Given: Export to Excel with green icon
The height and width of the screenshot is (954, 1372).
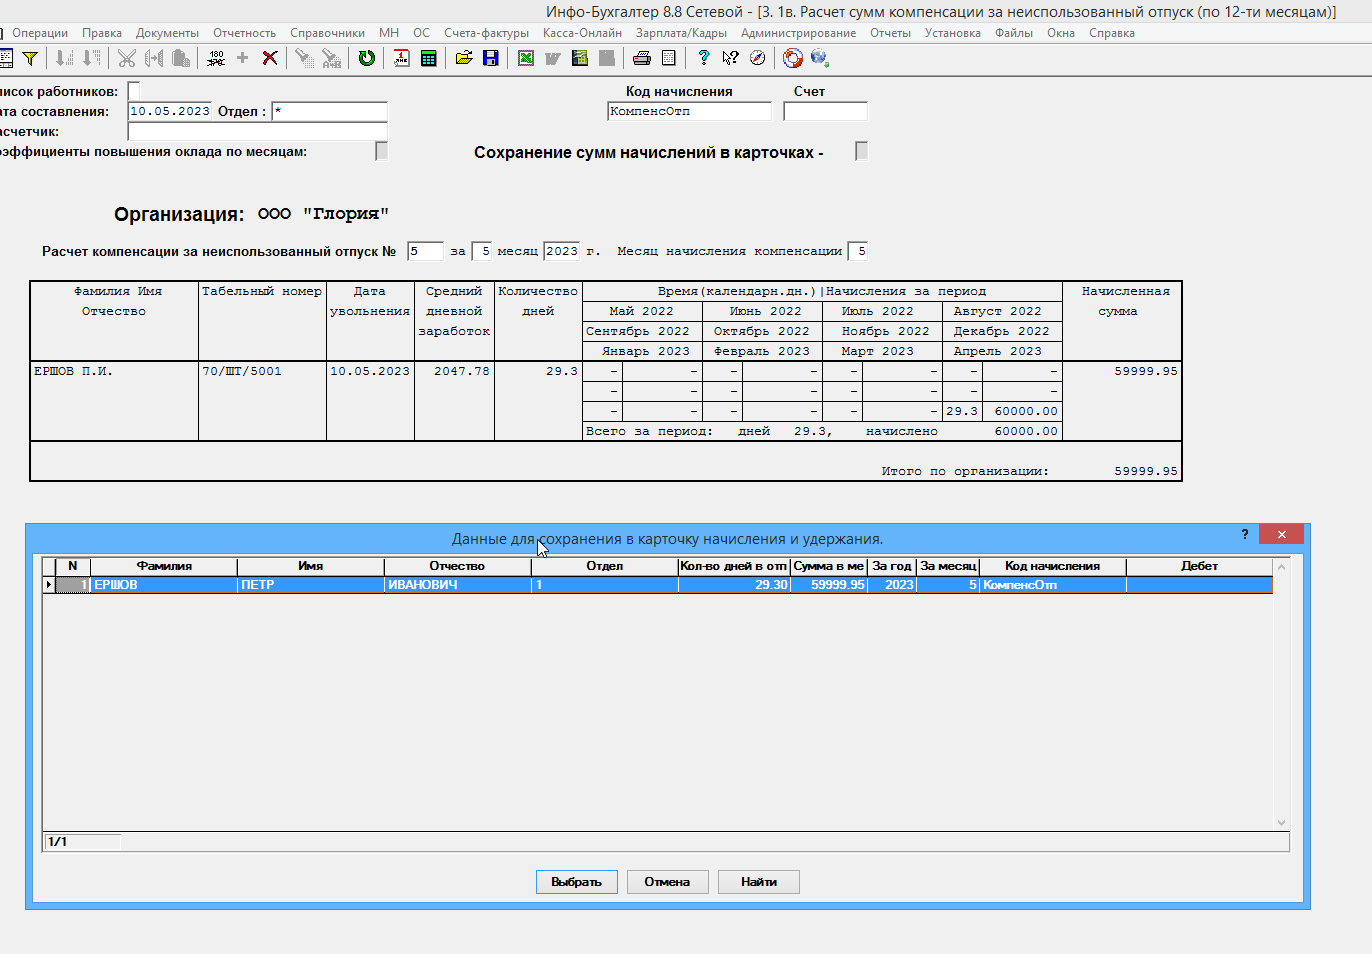Looking at the screenshot, I should coord(526,58).
